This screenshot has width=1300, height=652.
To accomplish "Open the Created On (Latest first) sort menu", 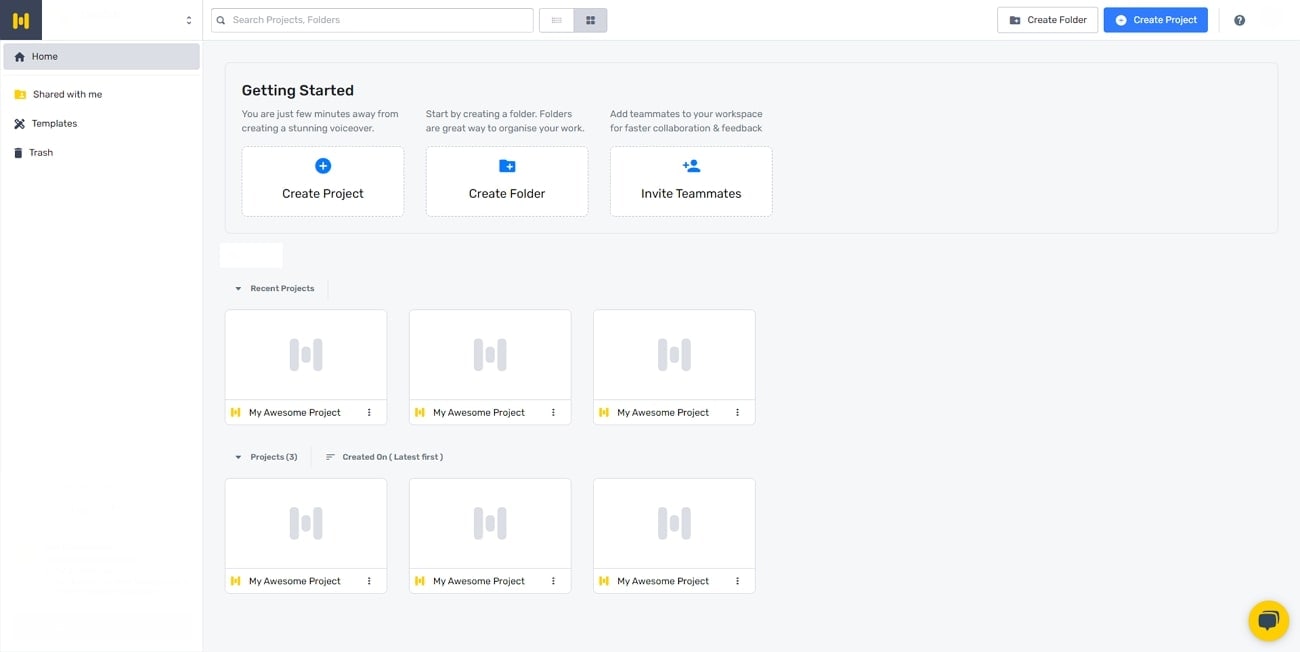I will pos(384,457).
